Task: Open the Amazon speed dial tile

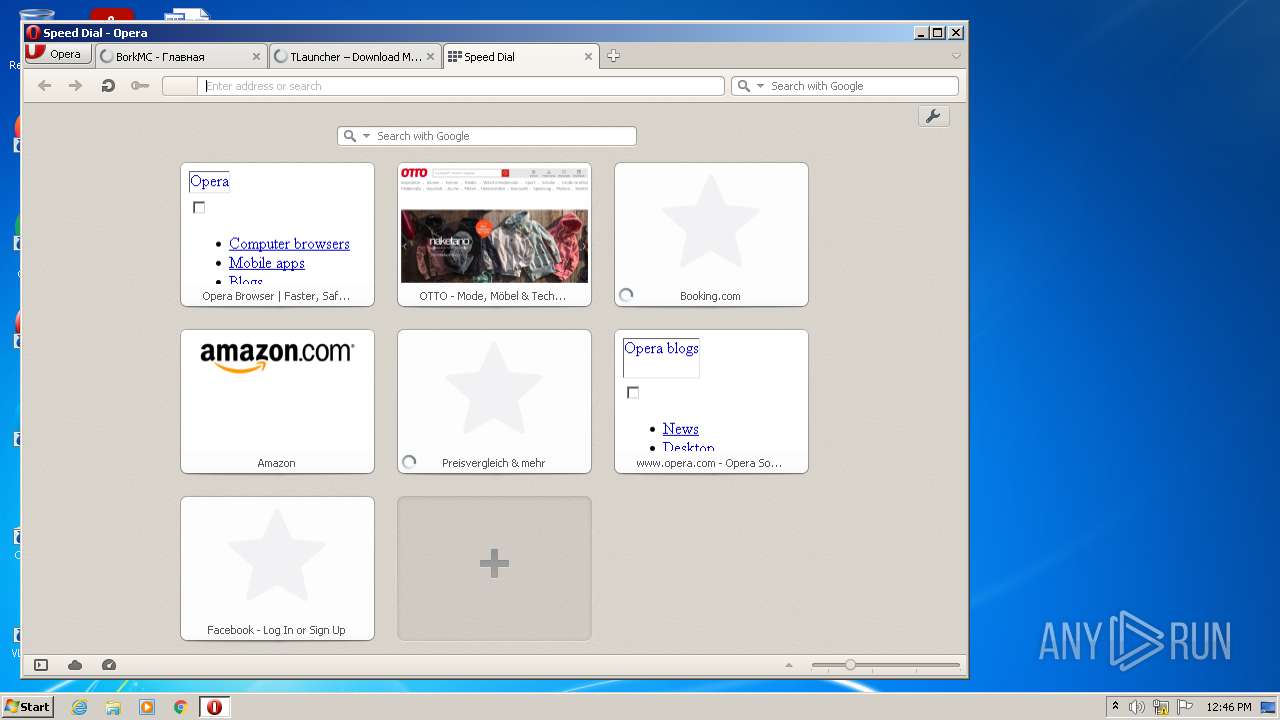Action: pyautogui.click(x=277, y=402)
